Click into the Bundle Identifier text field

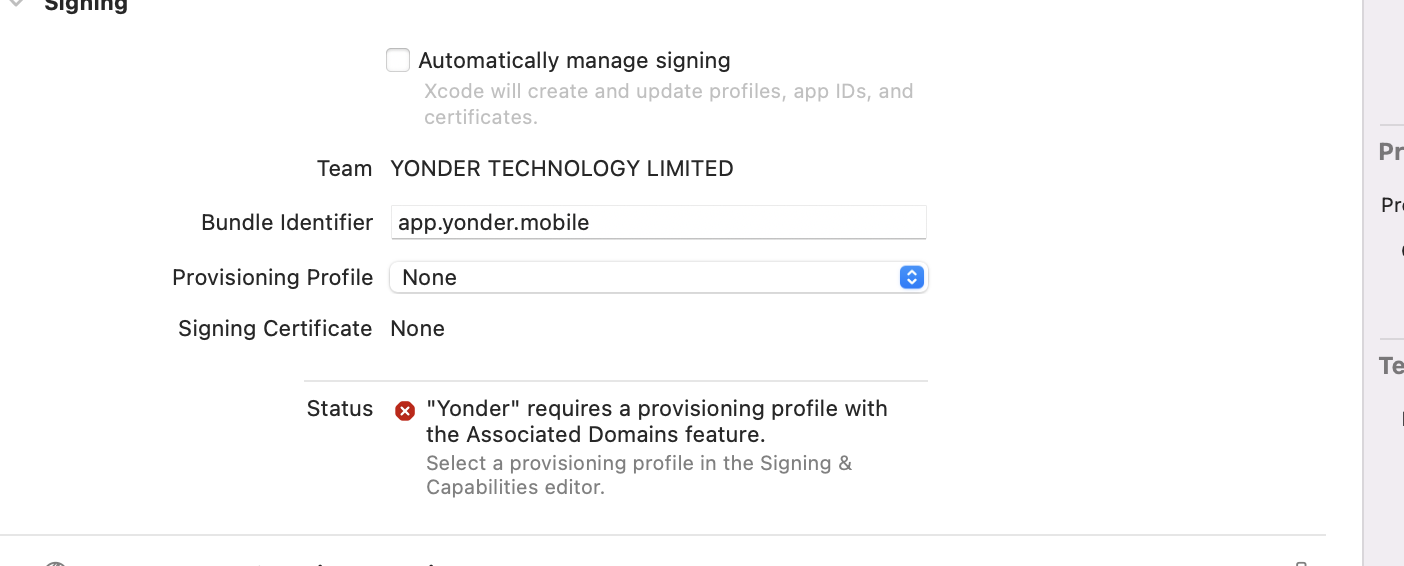point(658,222)
